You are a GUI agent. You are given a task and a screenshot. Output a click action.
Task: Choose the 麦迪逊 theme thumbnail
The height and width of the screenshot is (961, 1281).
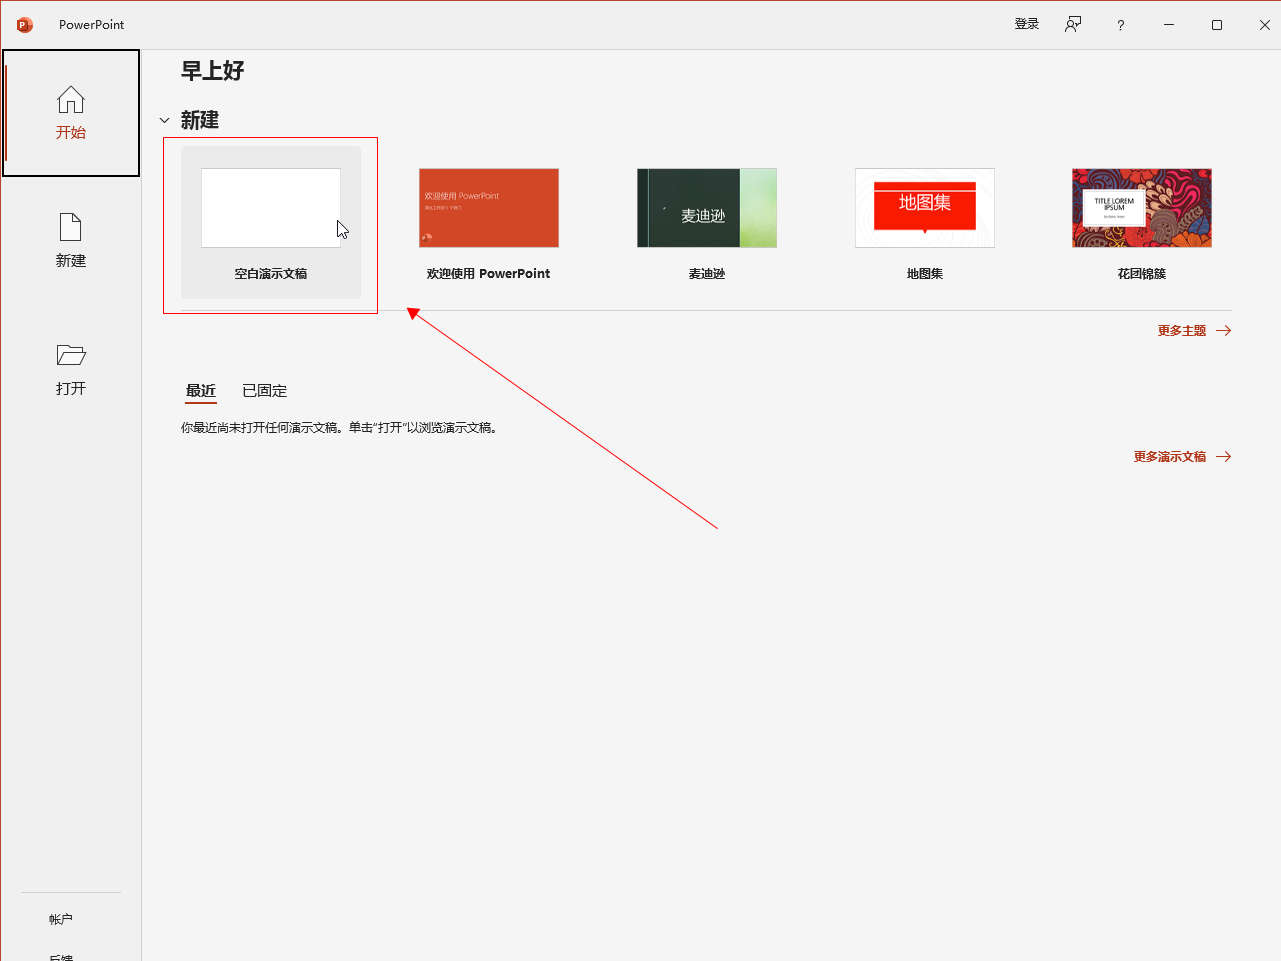(707, 209)
